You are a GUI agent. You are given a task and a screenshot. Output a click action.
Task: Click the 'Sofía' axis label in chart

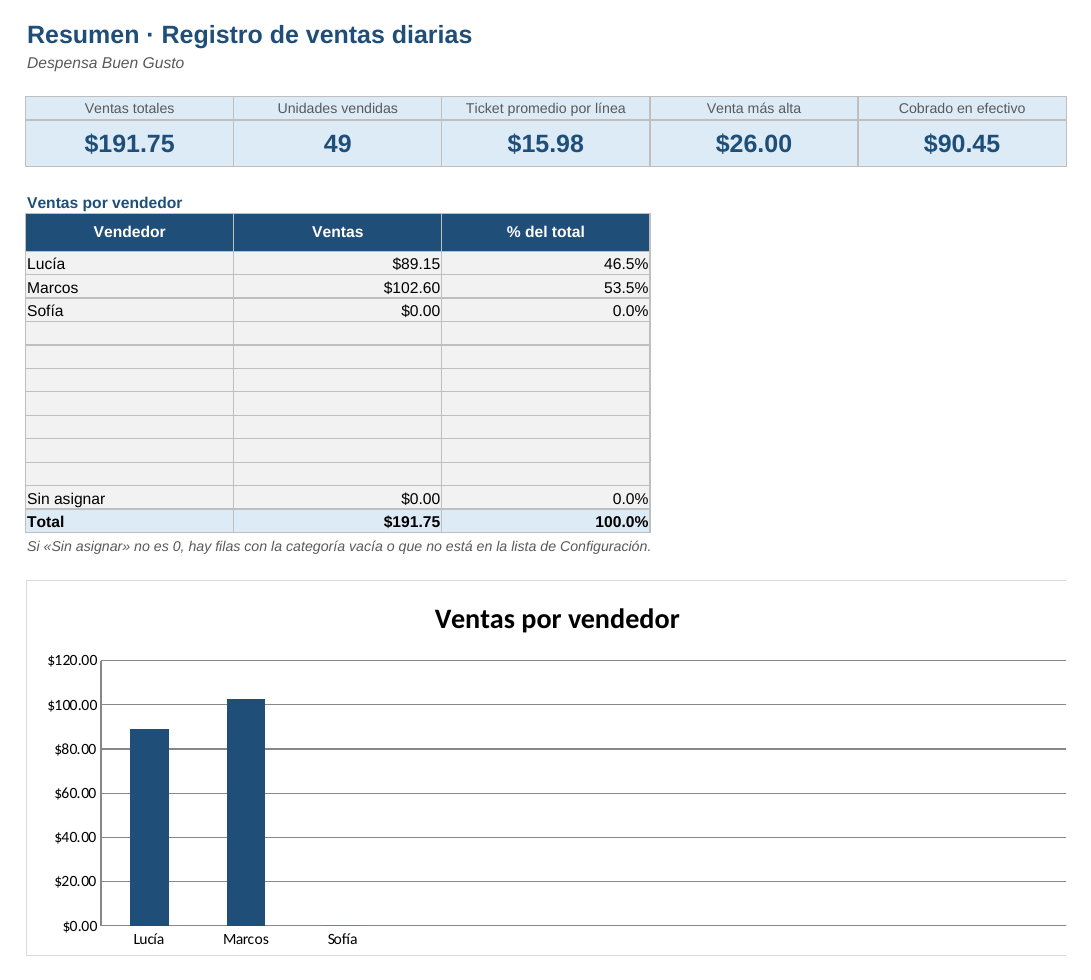coord(342,939)
